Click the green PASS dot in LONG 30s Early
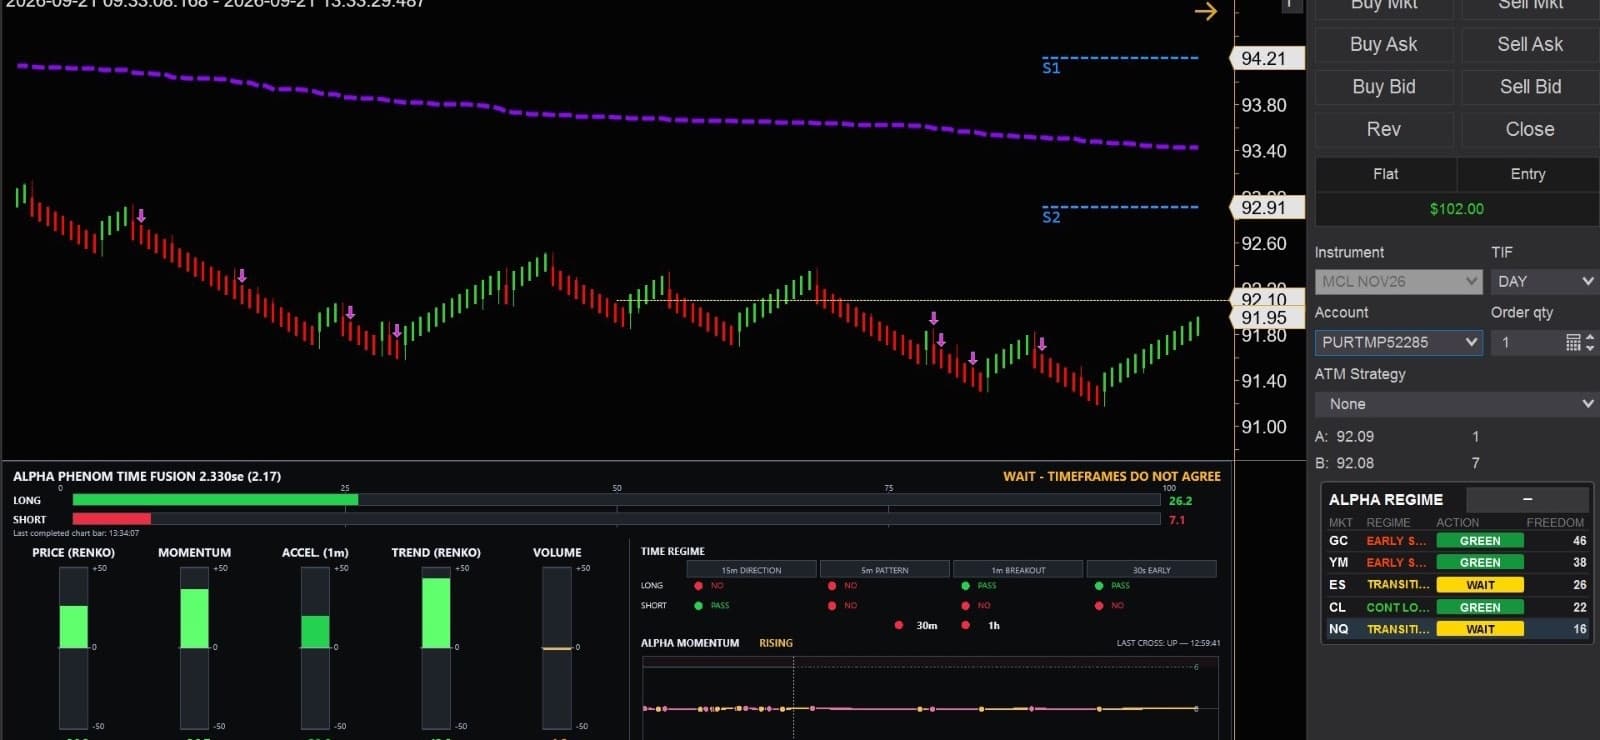Screen dimensions: 1600x740 coord(1099,585)
